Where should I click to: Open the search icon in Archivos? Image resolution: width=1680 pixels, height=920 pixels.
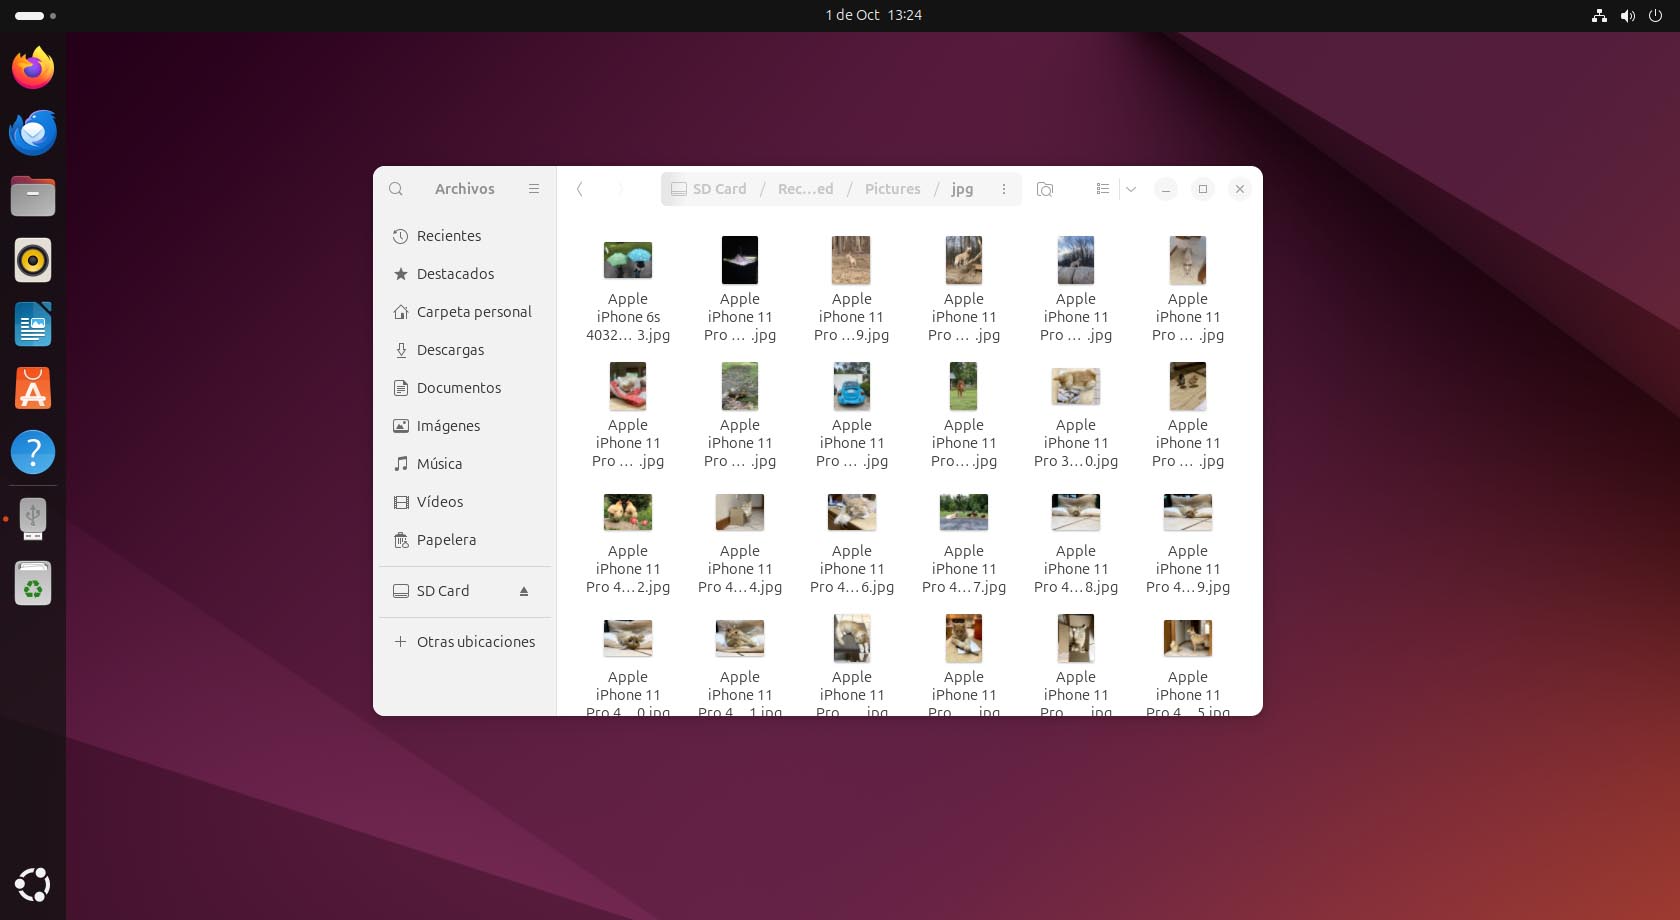[396, 189]
